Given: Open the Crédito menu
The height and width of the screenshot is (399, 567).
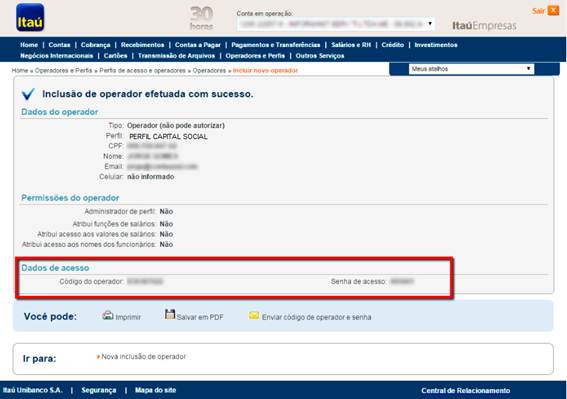Looking at the screenshot, I should coord(393,45).
